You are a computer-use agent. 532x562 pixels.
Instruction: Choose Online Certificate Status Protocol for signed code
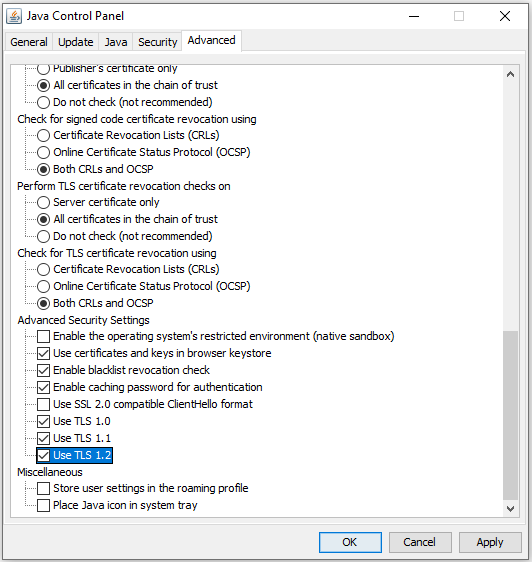tap(43, 152)
